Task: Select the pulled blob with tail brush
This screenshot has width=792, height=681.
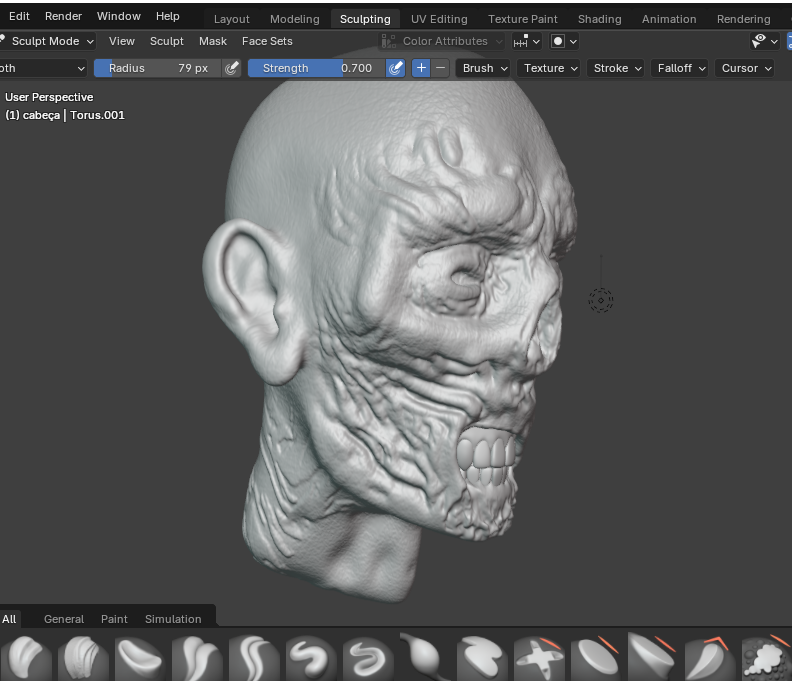Action: click(426, 657)
